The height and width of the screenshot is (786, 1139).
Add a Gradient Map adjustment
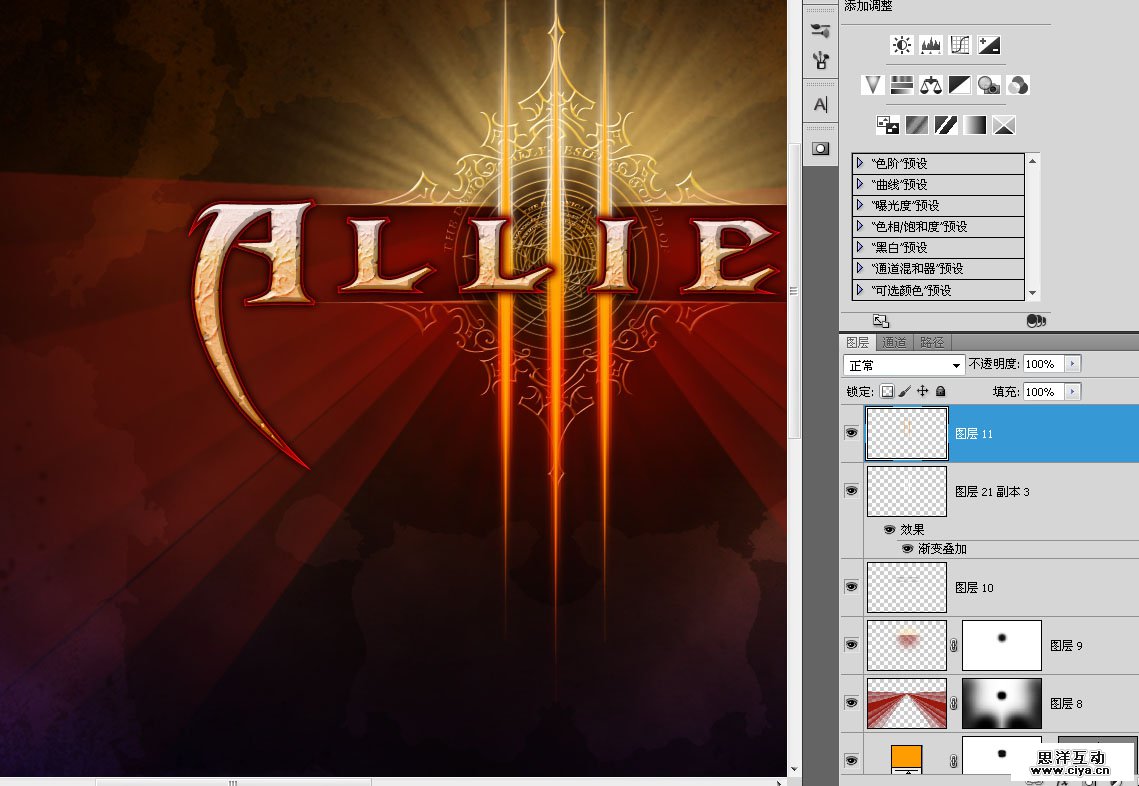click(x=975, y=125)
